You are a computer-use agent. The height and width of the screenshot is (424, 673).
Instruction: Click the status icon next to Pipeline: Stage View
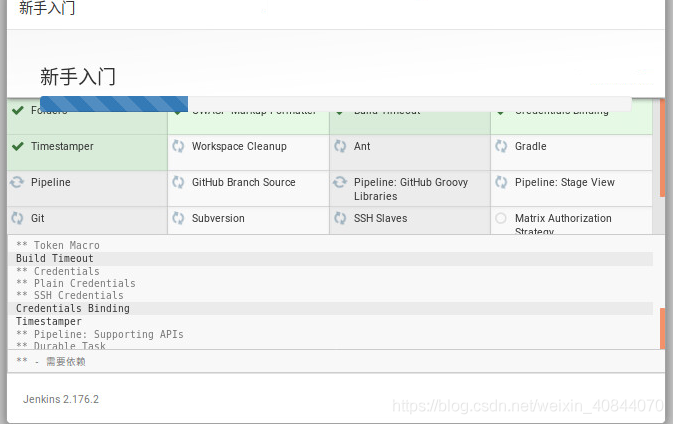pos(501,182)
